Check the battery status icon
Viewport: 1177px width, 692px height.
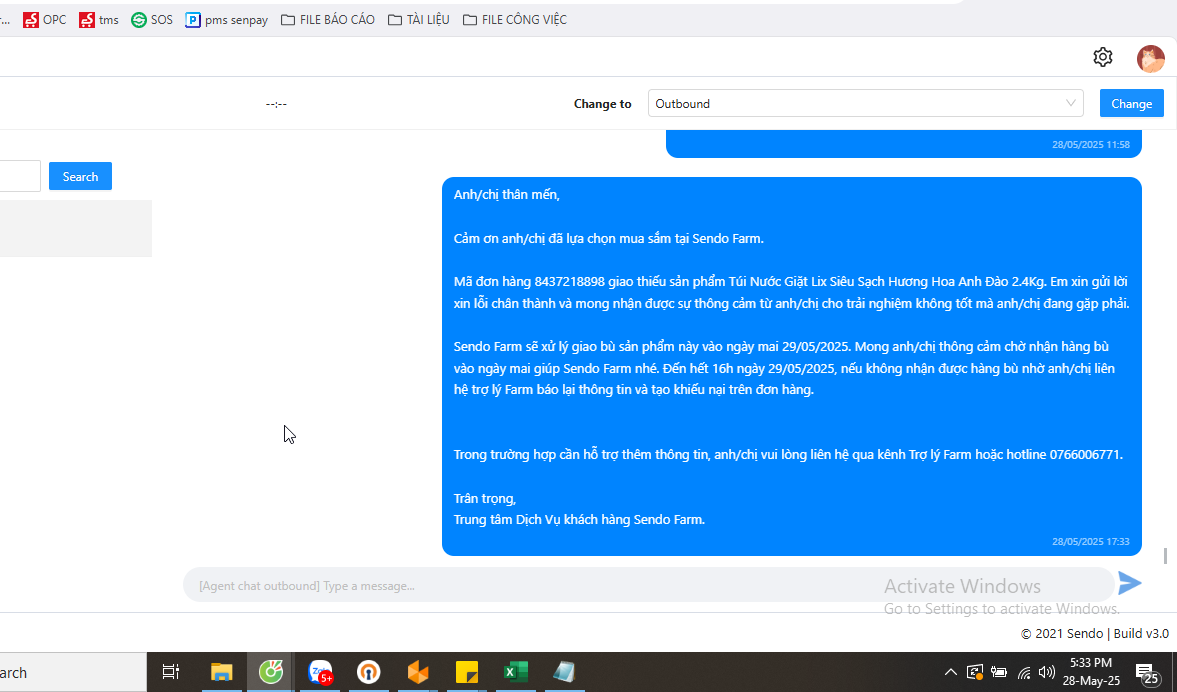[x=999, y=672]
